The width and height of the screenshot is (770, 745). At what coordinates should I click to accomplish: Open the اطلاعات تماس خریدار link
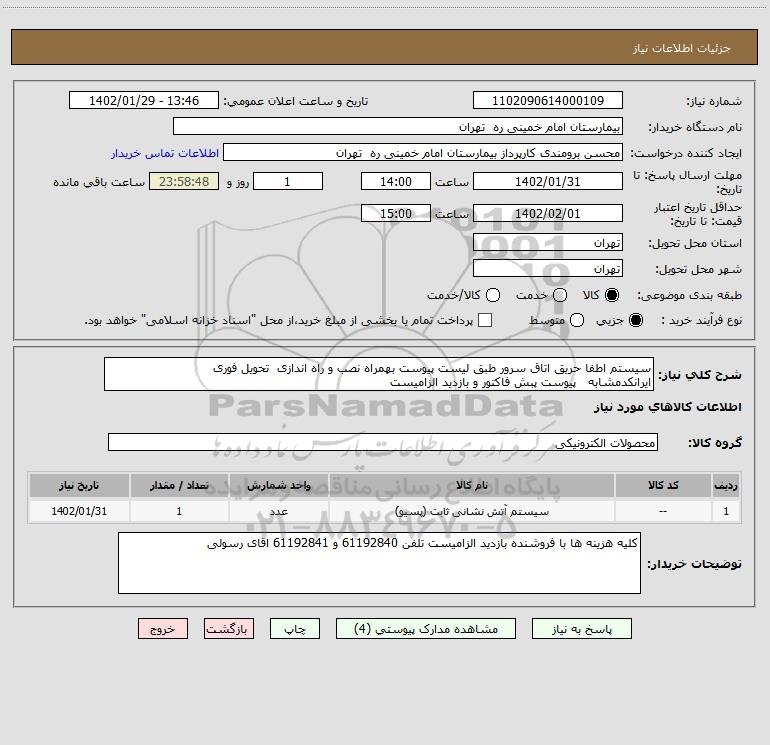tap(165, 153)
